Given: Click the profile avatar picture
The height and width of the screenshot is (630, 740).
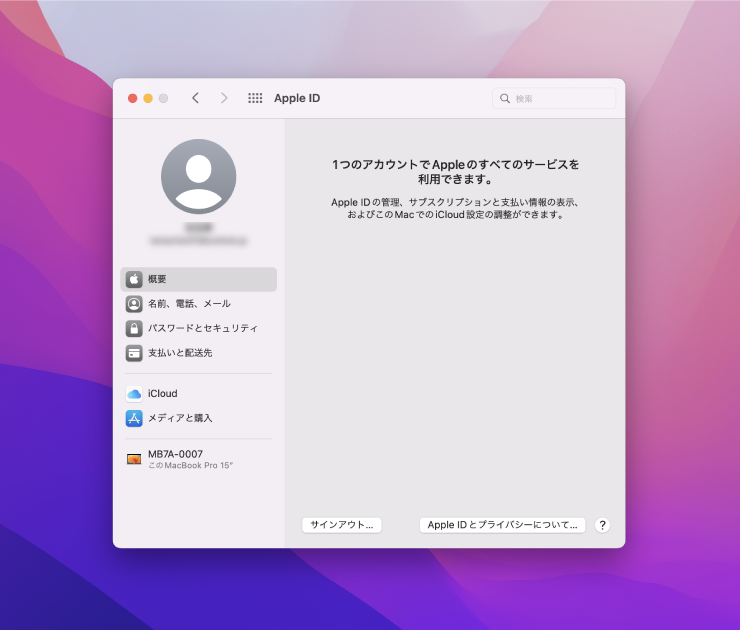Looking at the screenshot, I should click(x=199, y=176).
